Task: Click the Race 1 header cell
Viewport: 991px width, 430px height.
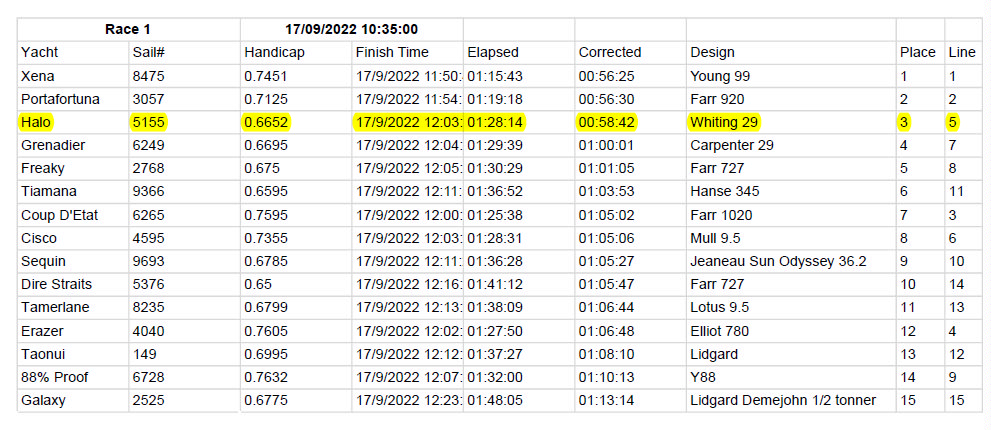Action: pos(128,29)
